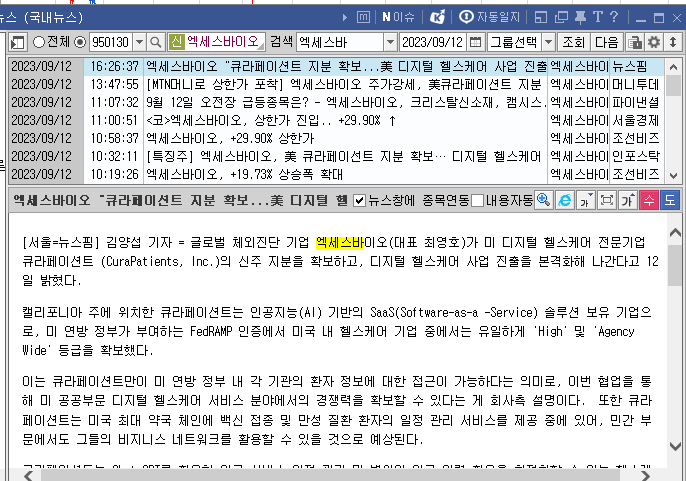Click the article scroll up arrow
The width and height of the screenshot is (686, 481).
click(675, 233)
